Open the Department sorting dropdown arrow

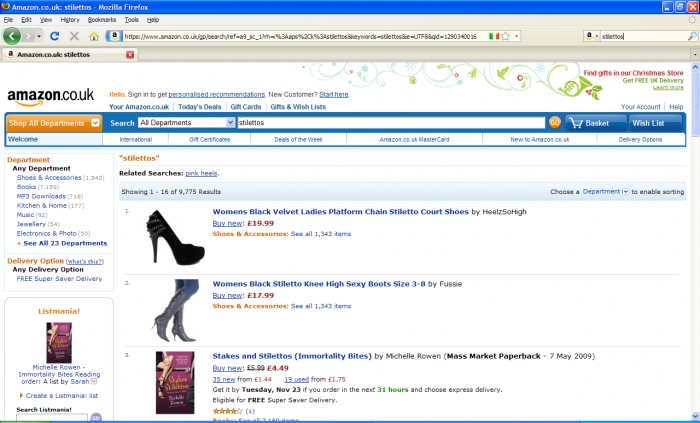tap(626, 192)
